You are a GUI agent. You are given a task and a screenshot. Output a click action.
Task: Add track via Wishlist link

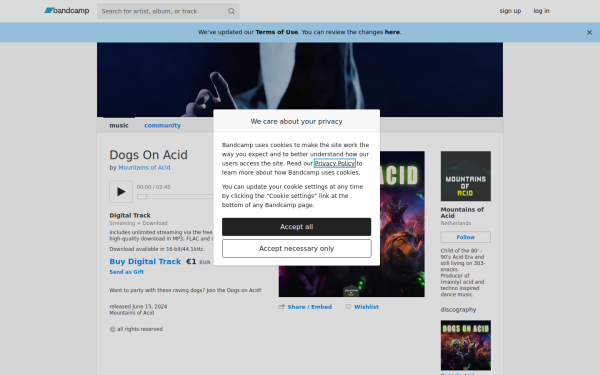[366, 307]
